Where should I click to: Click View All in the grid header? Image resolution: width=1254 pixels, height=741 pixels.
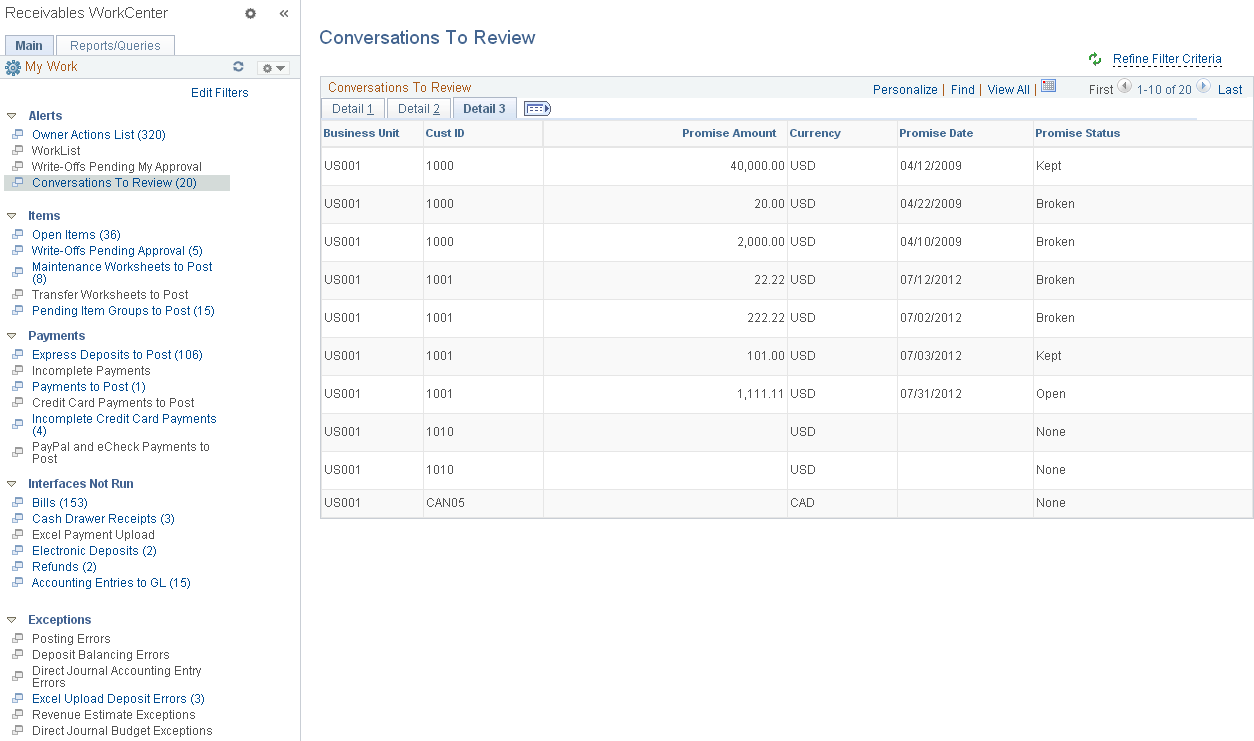click(x=1008, y=90)
